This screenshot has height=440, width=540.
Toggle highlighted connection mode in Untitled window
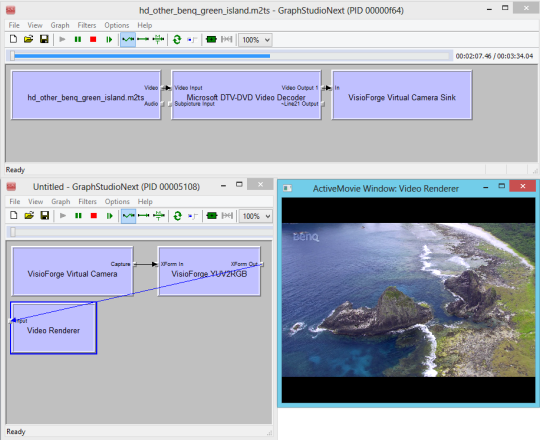[x=128, y=216]
